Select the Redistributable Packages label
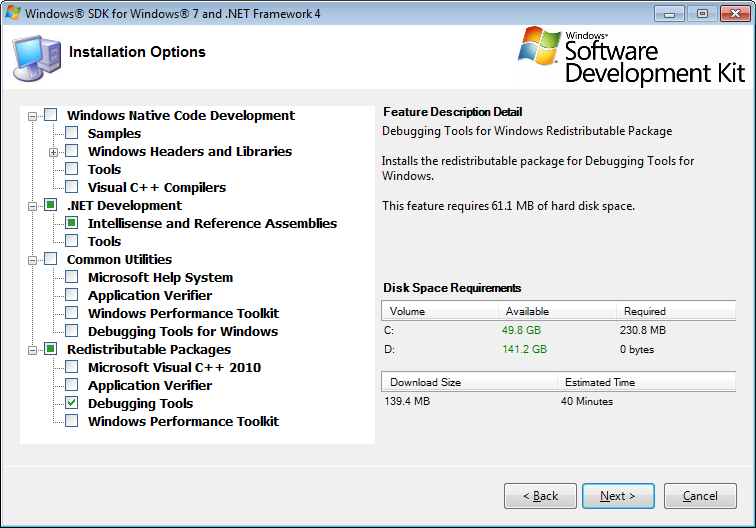The height and width of the screenshot is (528, 756). pyautogui.click(x=149, y=350)
